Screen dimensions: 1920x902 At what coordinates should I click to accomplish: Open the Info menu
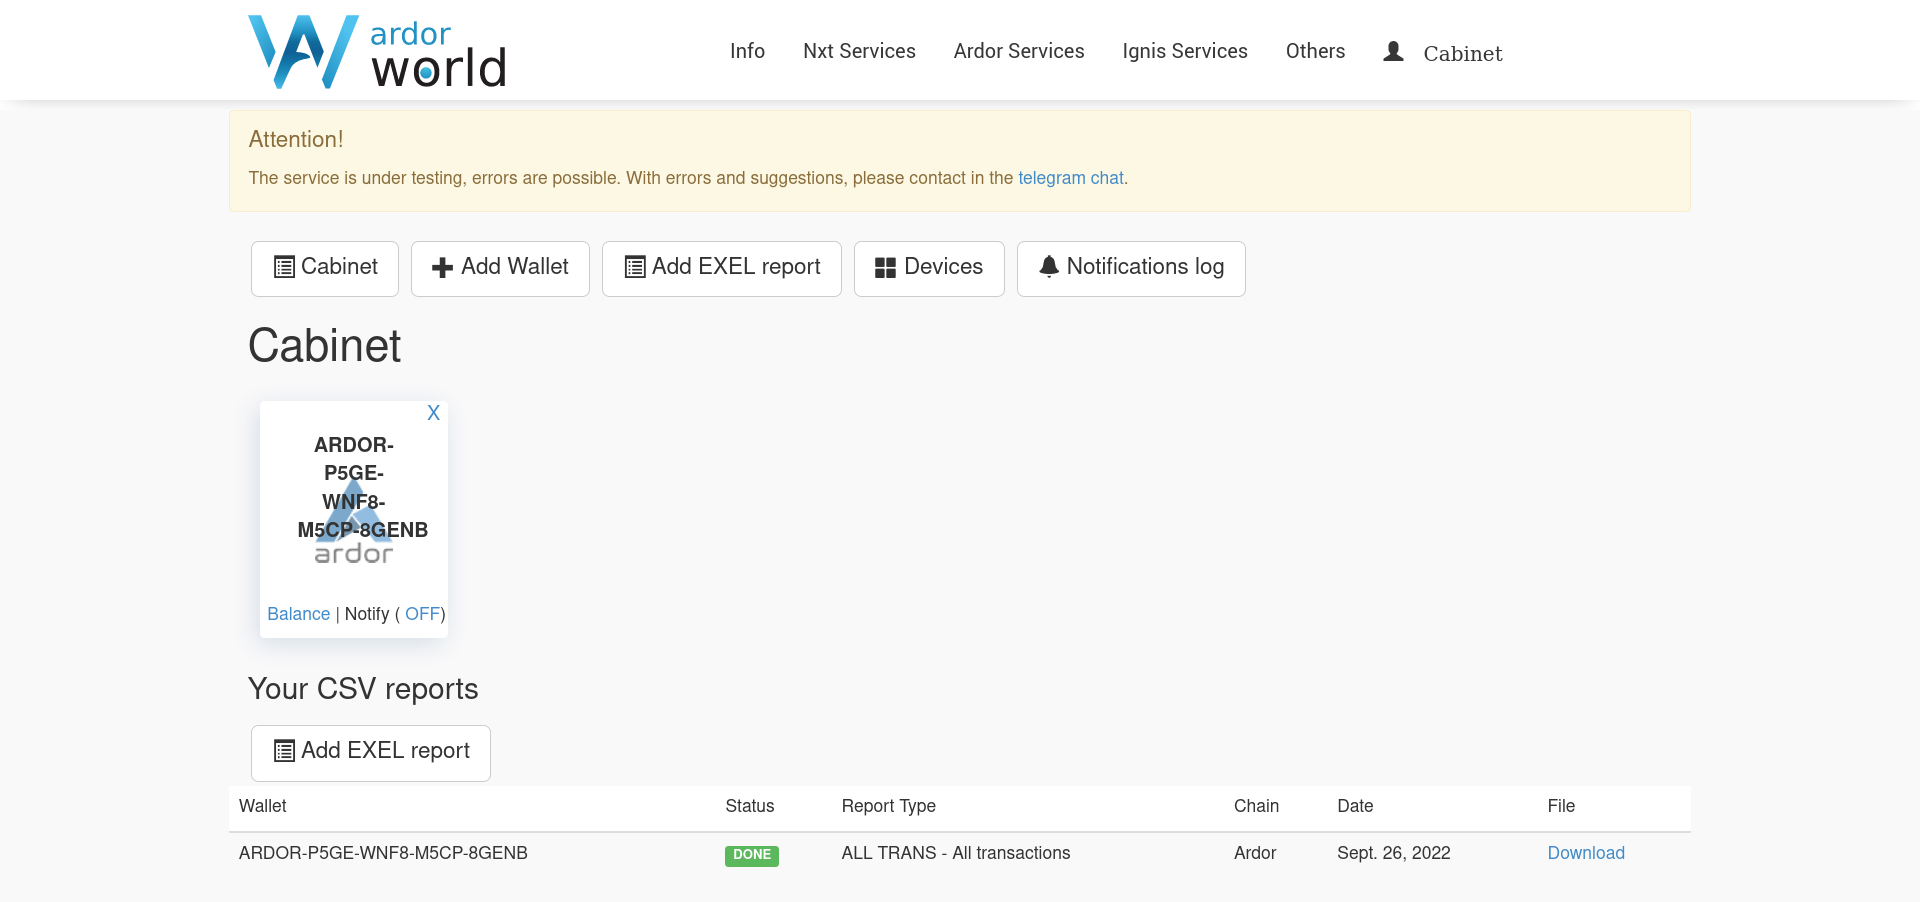click(747, 51)
